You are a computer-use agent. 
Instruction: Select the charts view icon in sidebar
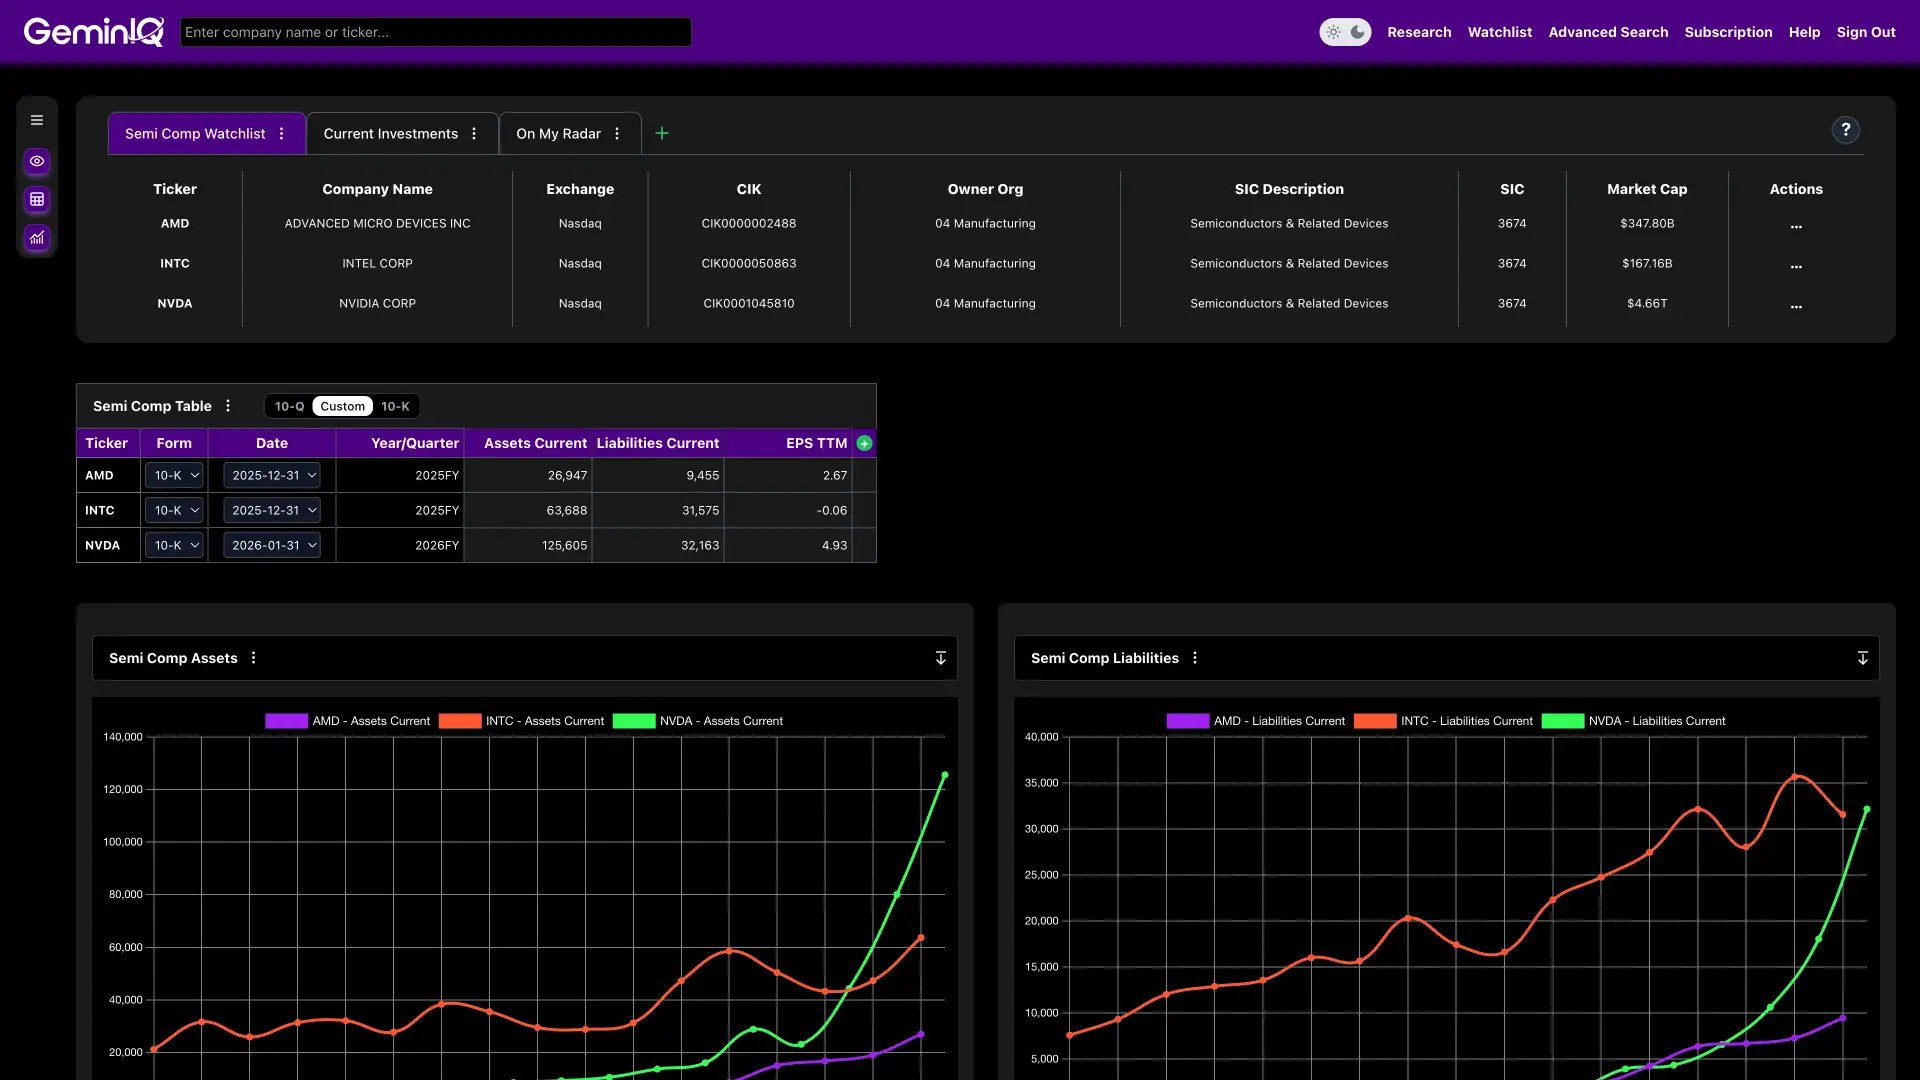pyautogui.click(x=37, y=238)
